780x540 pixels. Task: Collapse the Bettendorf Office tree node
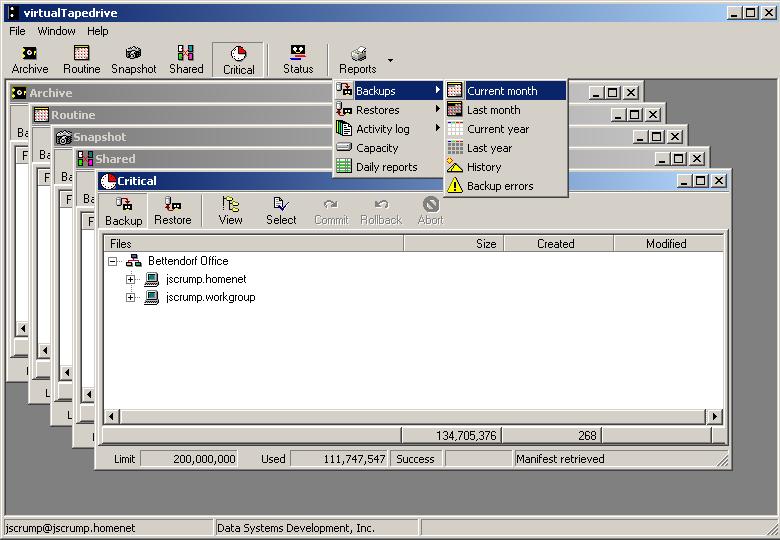point(112,261)
